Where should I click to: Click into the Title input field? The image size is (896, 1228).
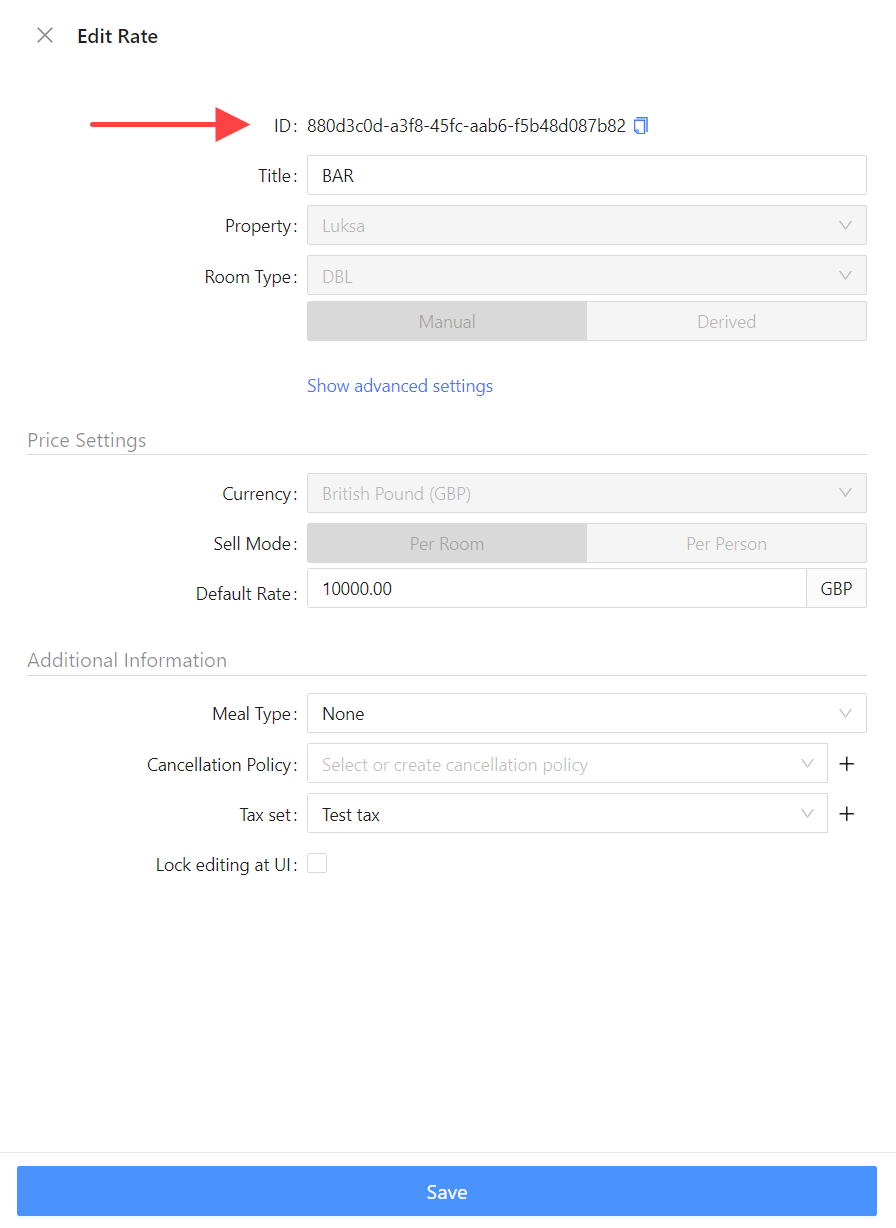(x=586, y=176)
